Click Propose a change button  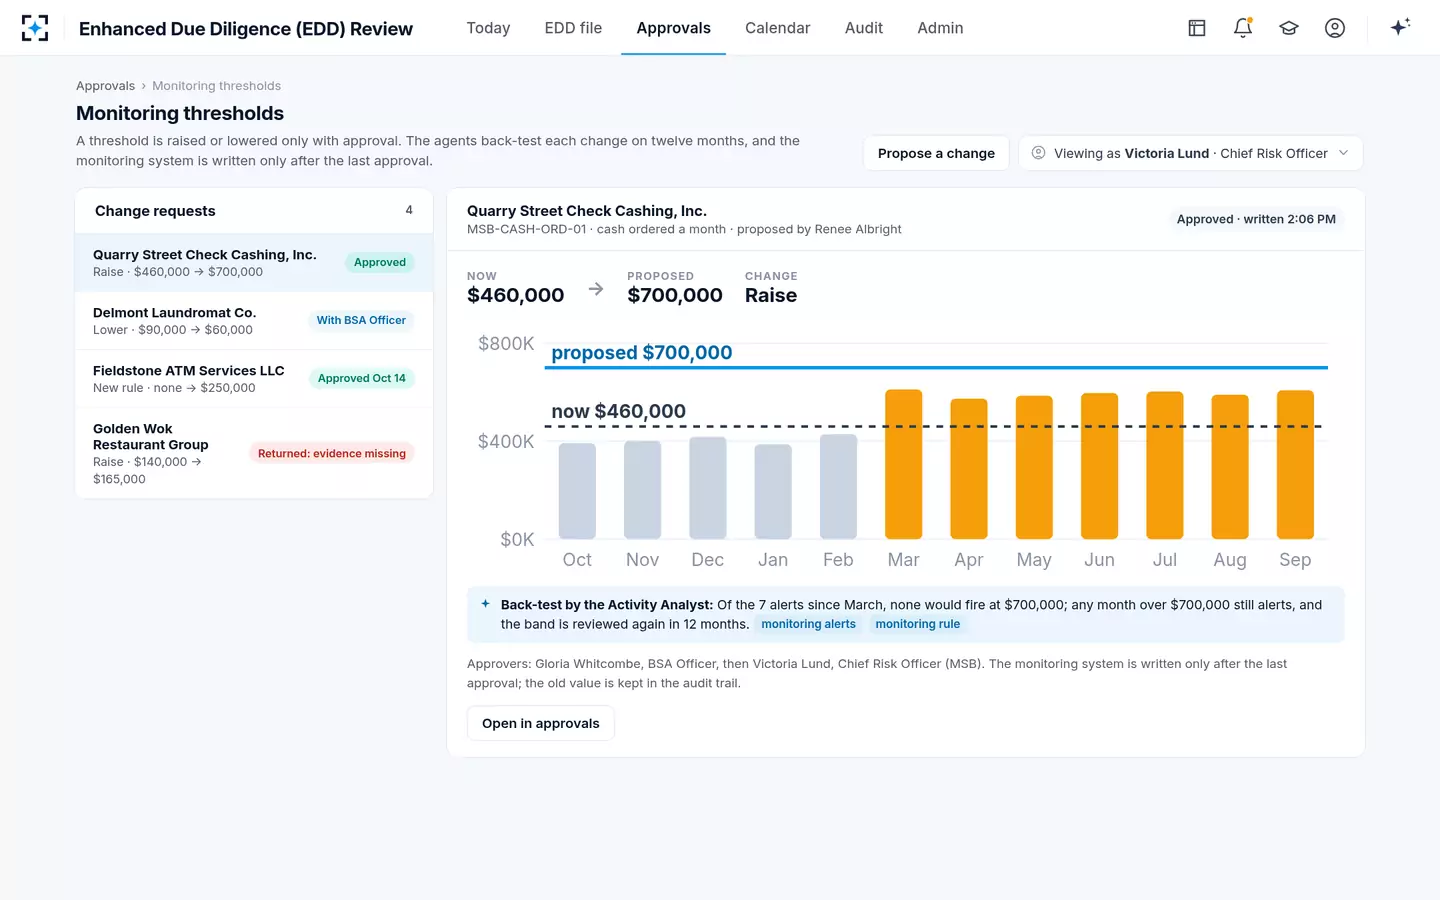coord(936,153)
